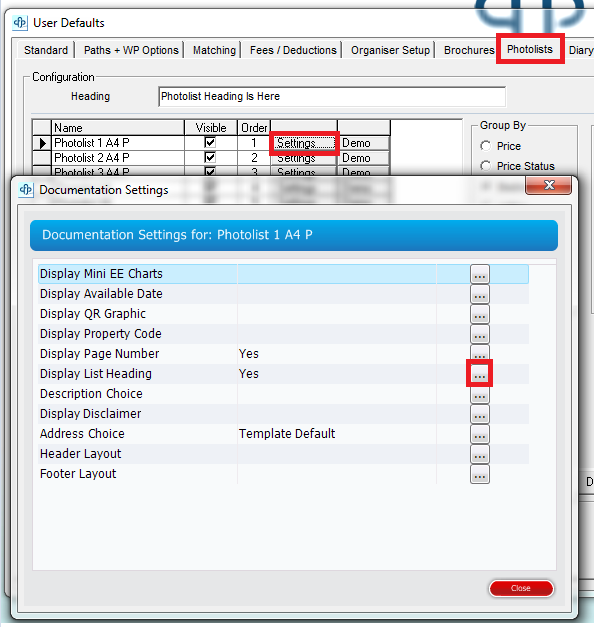Select the Display Page Number row label
This screenshot has width=598, height=627.
(x=100, y=354)
